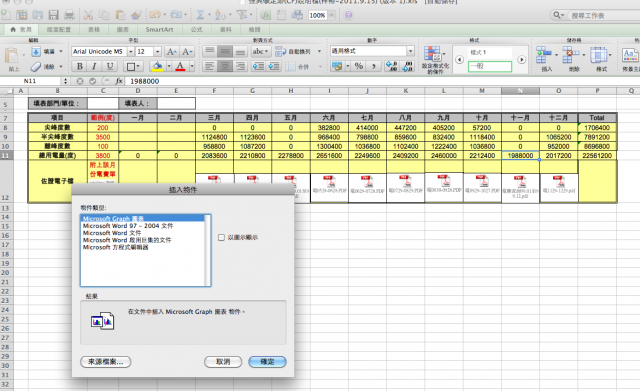Check the display as icon checkbox
This screenshot has height=391, width=640.
pos(222,237)
